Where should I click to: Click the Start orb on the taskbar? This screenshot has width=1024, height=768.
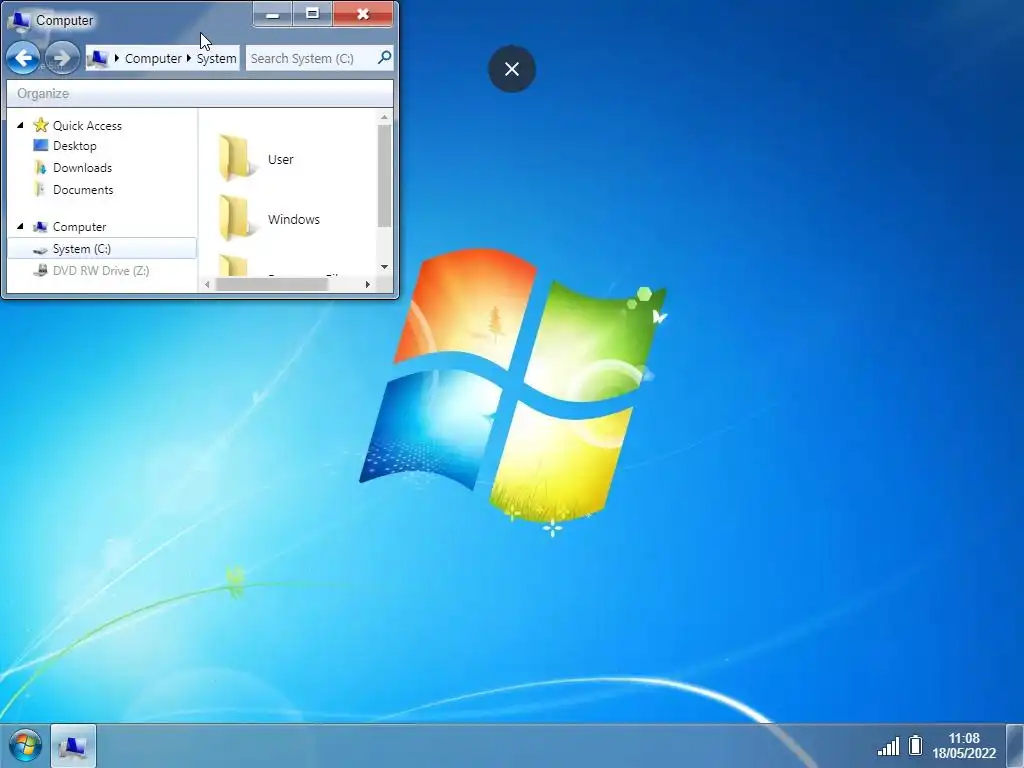25,745
